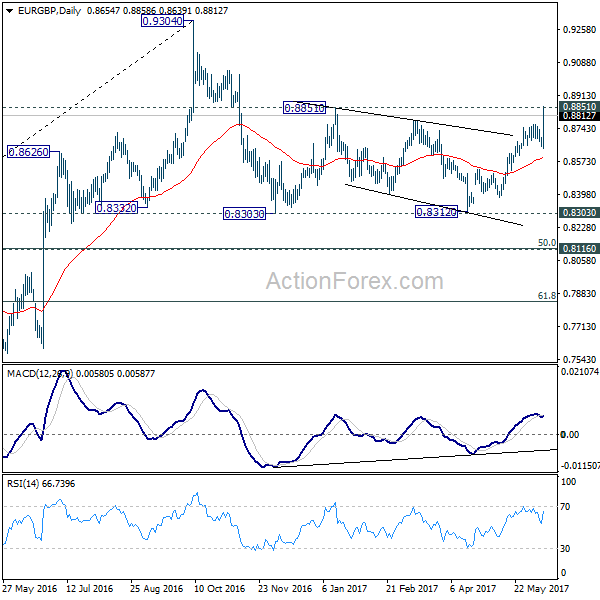Click the 25 Aug 2016 date on time axis
This screenshot has height=600, width=600.
[157, 588]
